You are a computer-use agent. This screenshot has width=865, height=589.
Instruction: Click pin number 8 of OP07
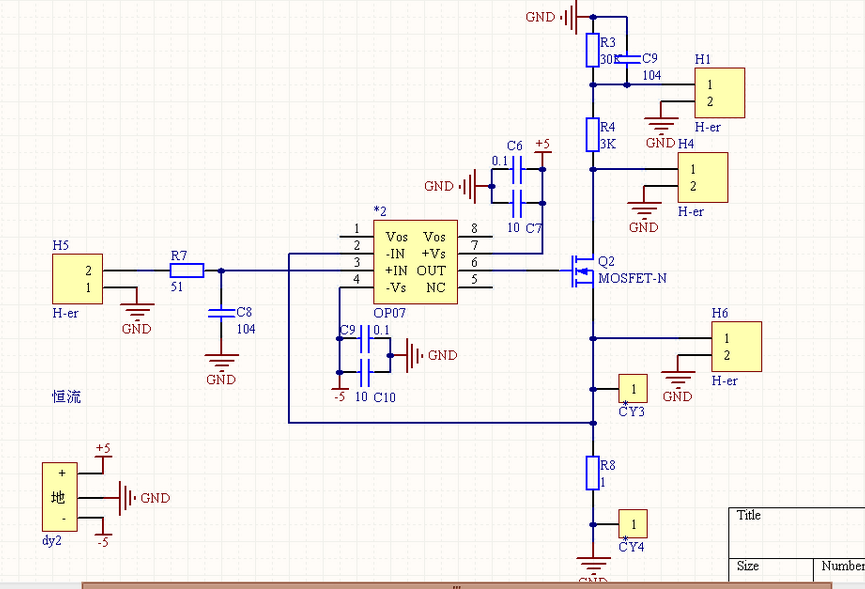tap(474, 228)
